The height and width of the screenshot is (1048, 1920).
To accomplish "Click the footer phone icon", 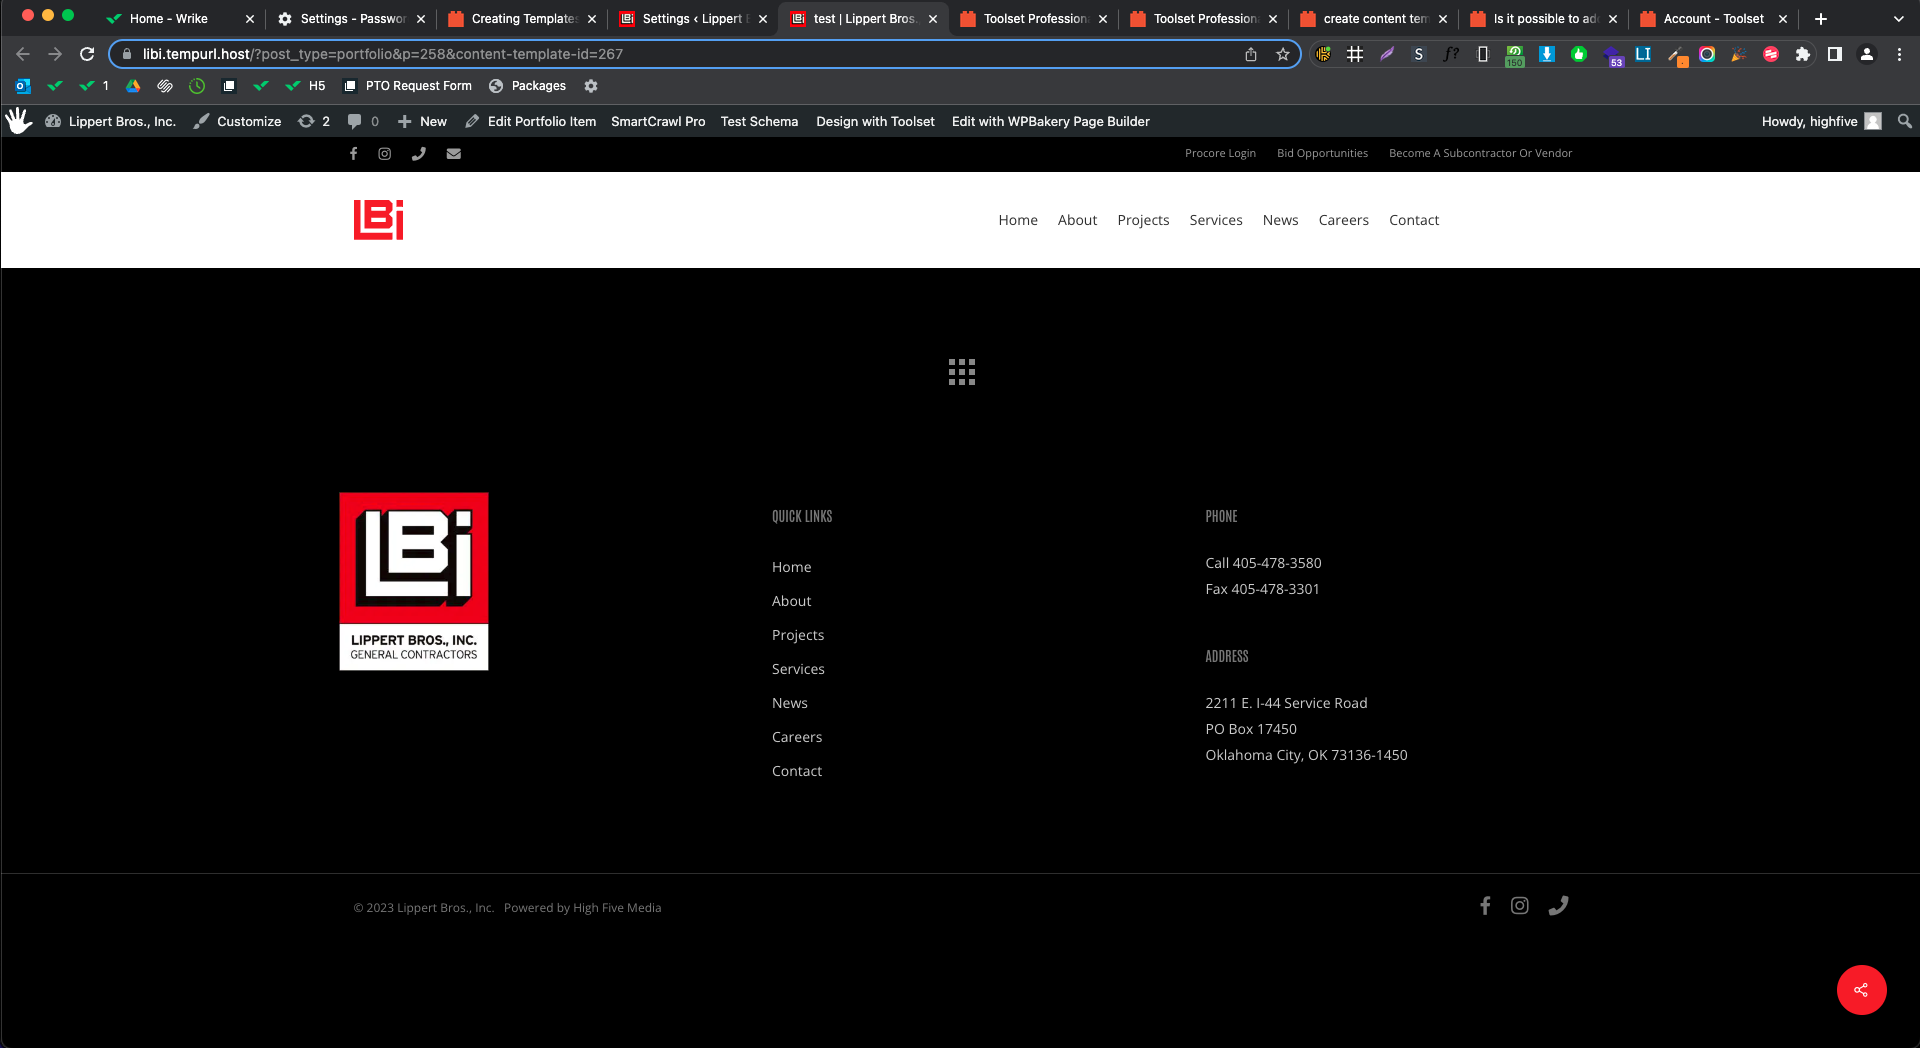I will (x=1558, y=906).
